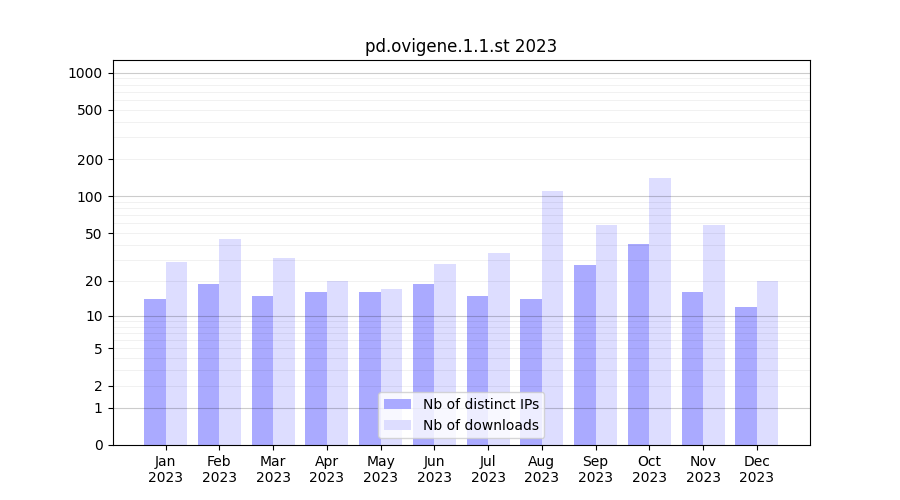The width and height of the screenshot is (900, 500).
Task: Click the October 2023 downloads bar
Action: point(660,311)
